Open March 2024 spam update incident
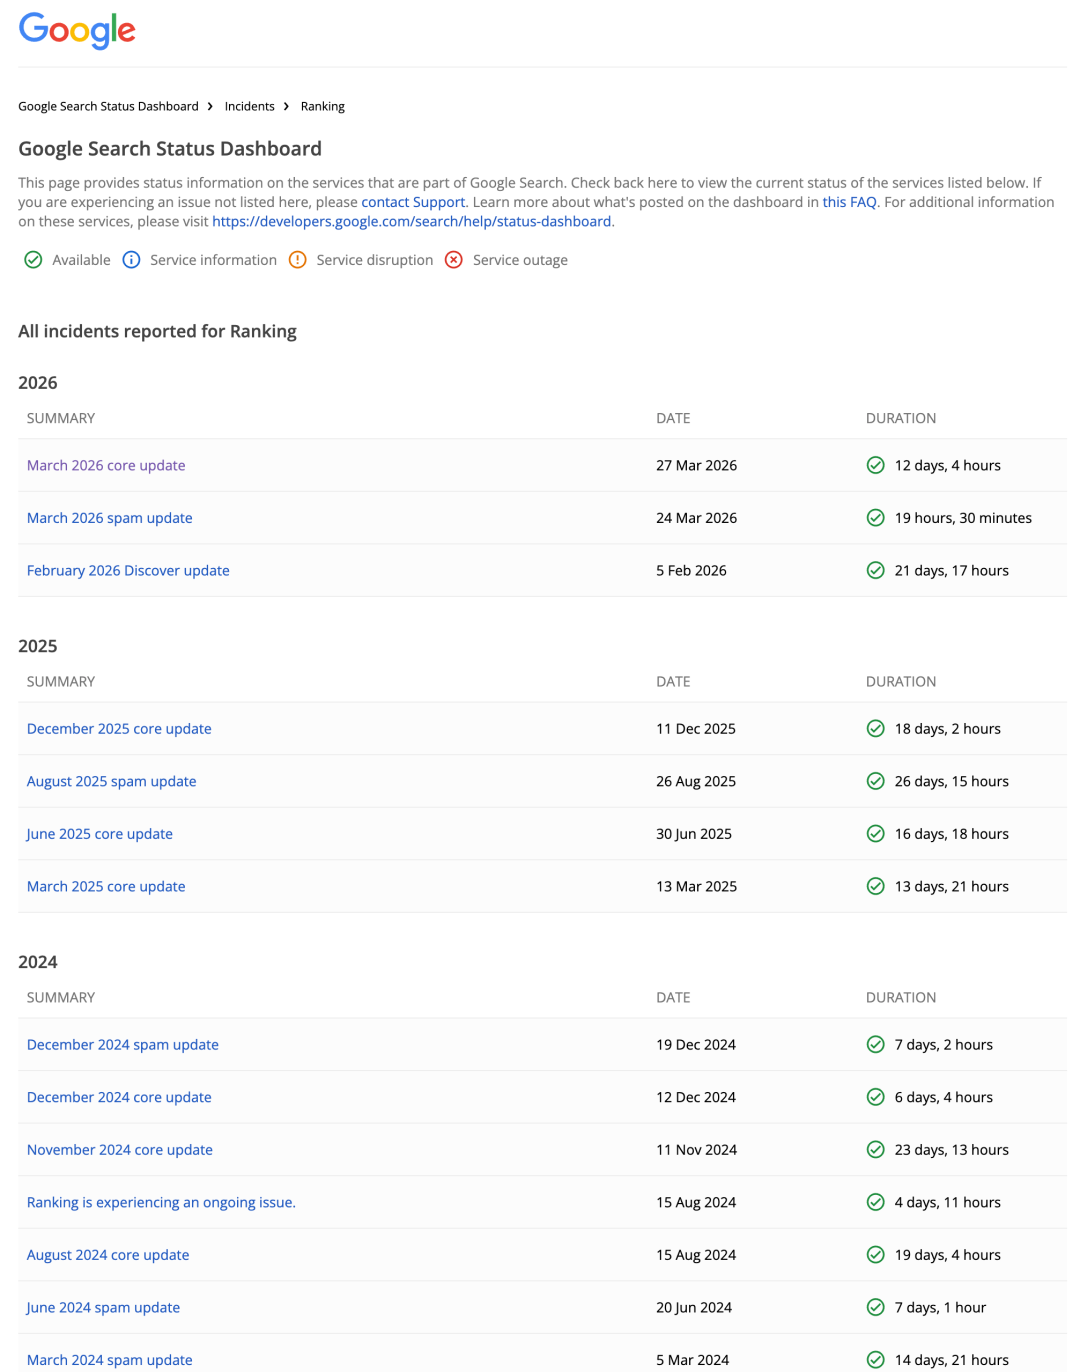The image size is (1080, 1372). coord(109,1360)
